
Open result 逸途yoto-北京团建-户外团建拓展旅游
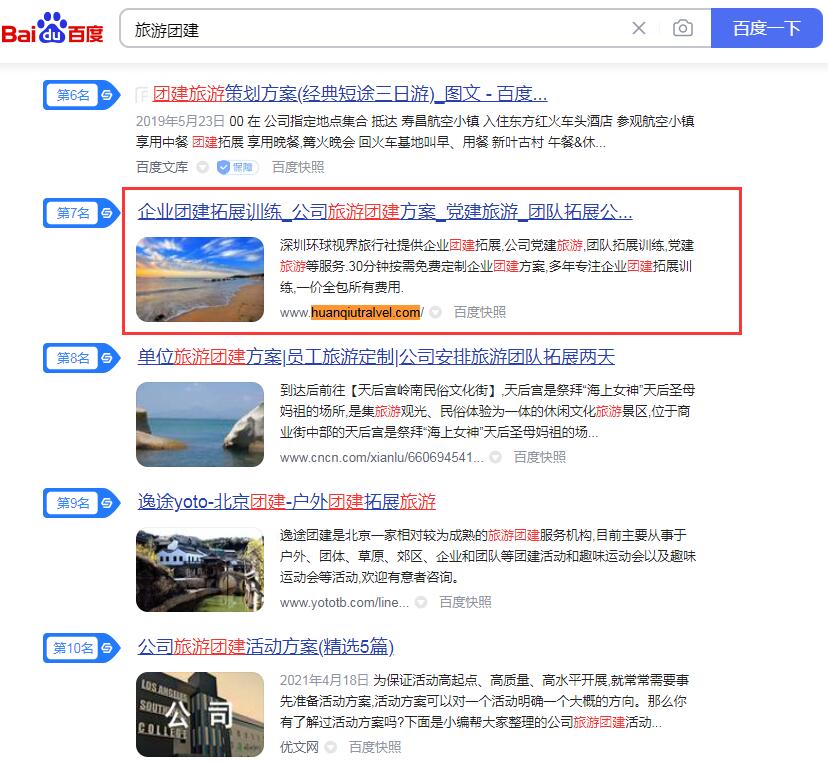(287, 502)
